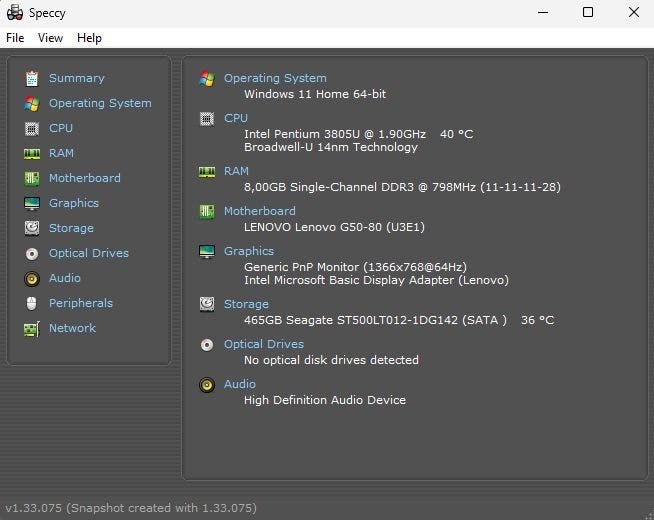
Task: Click Motherboard heading link in summary panel
Action: pos(260,211)
